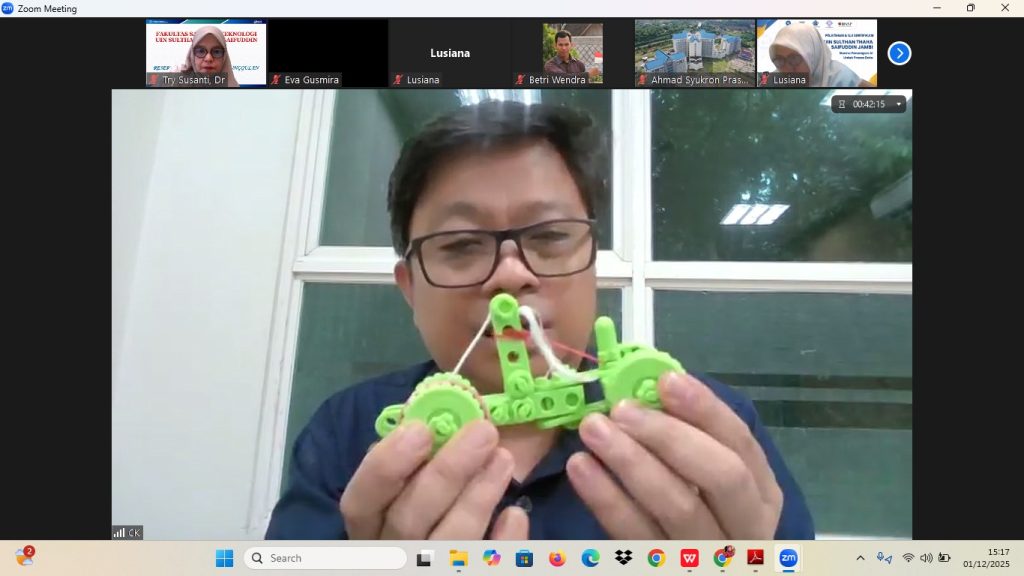Open the Microsoft Store taskbar icon
This screenshot has height=576, width=1024.
click(524, 558)
